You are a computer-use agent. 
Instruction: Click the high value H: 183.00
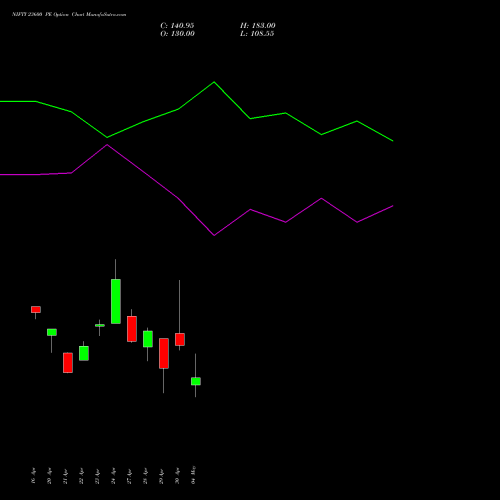pyautogui.click(x=258, y=26)
